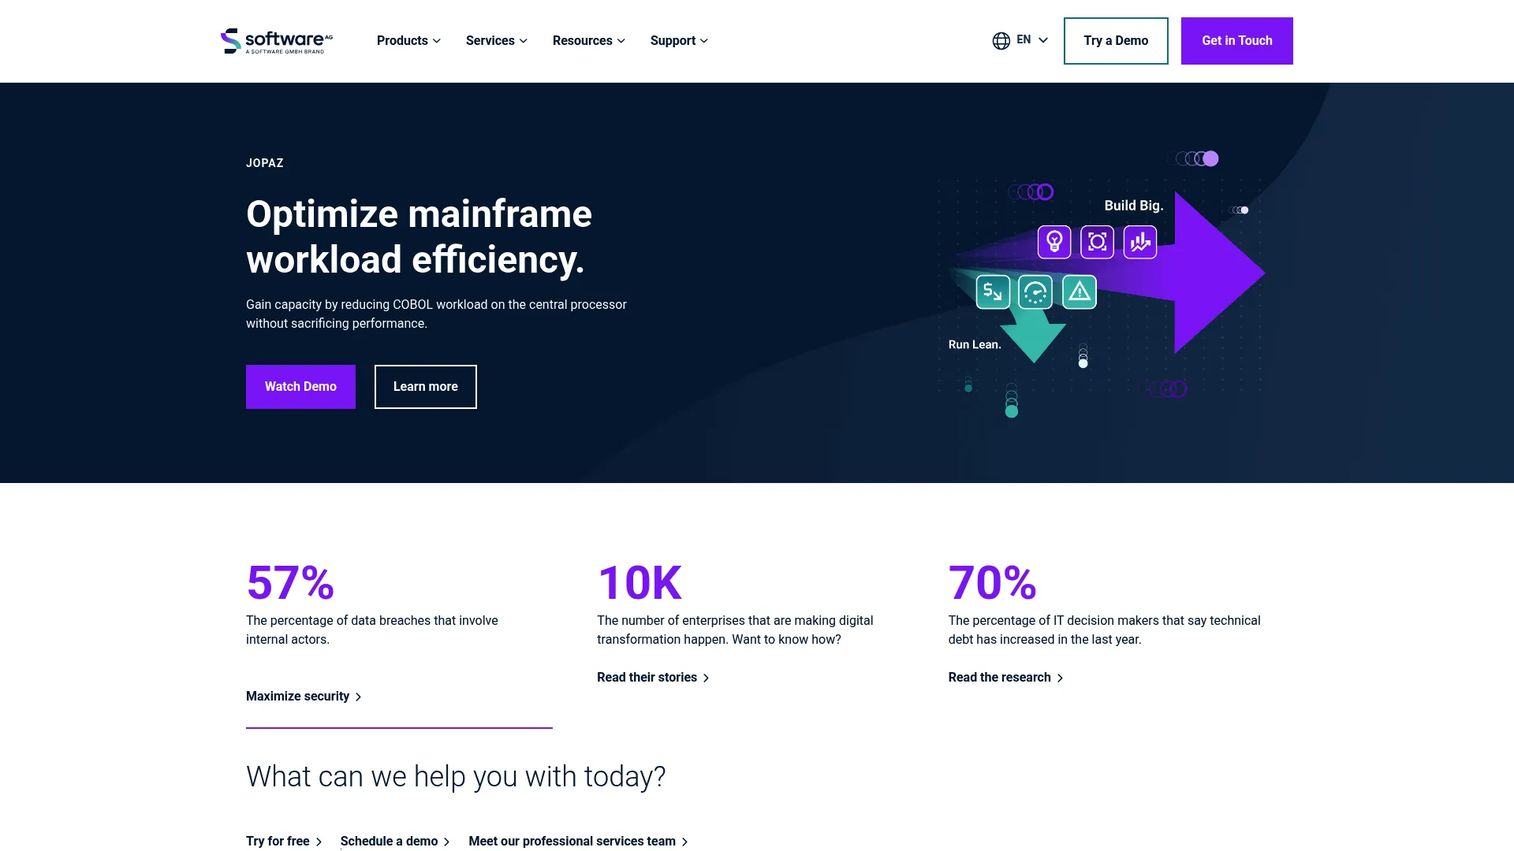Click the 'Run Lean.' label
The image size is (1514, 851).
[x=975, y=345]
